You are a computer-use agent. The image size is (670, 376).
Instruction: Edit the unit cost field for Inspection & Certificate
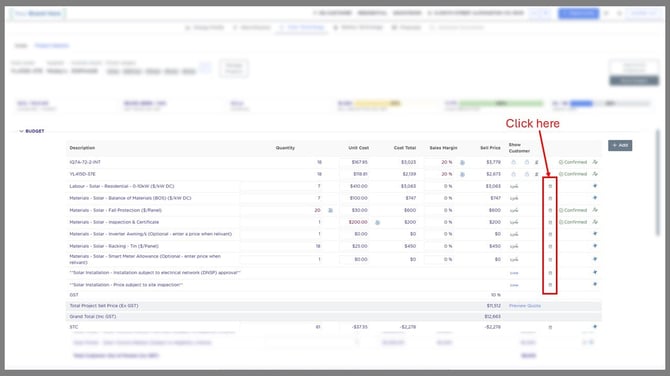[358, 222]
